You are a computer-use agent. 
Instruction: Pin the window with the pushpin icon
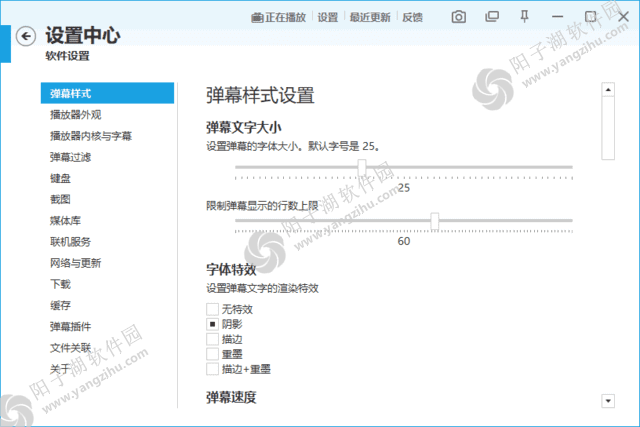[x=524, y=17]
